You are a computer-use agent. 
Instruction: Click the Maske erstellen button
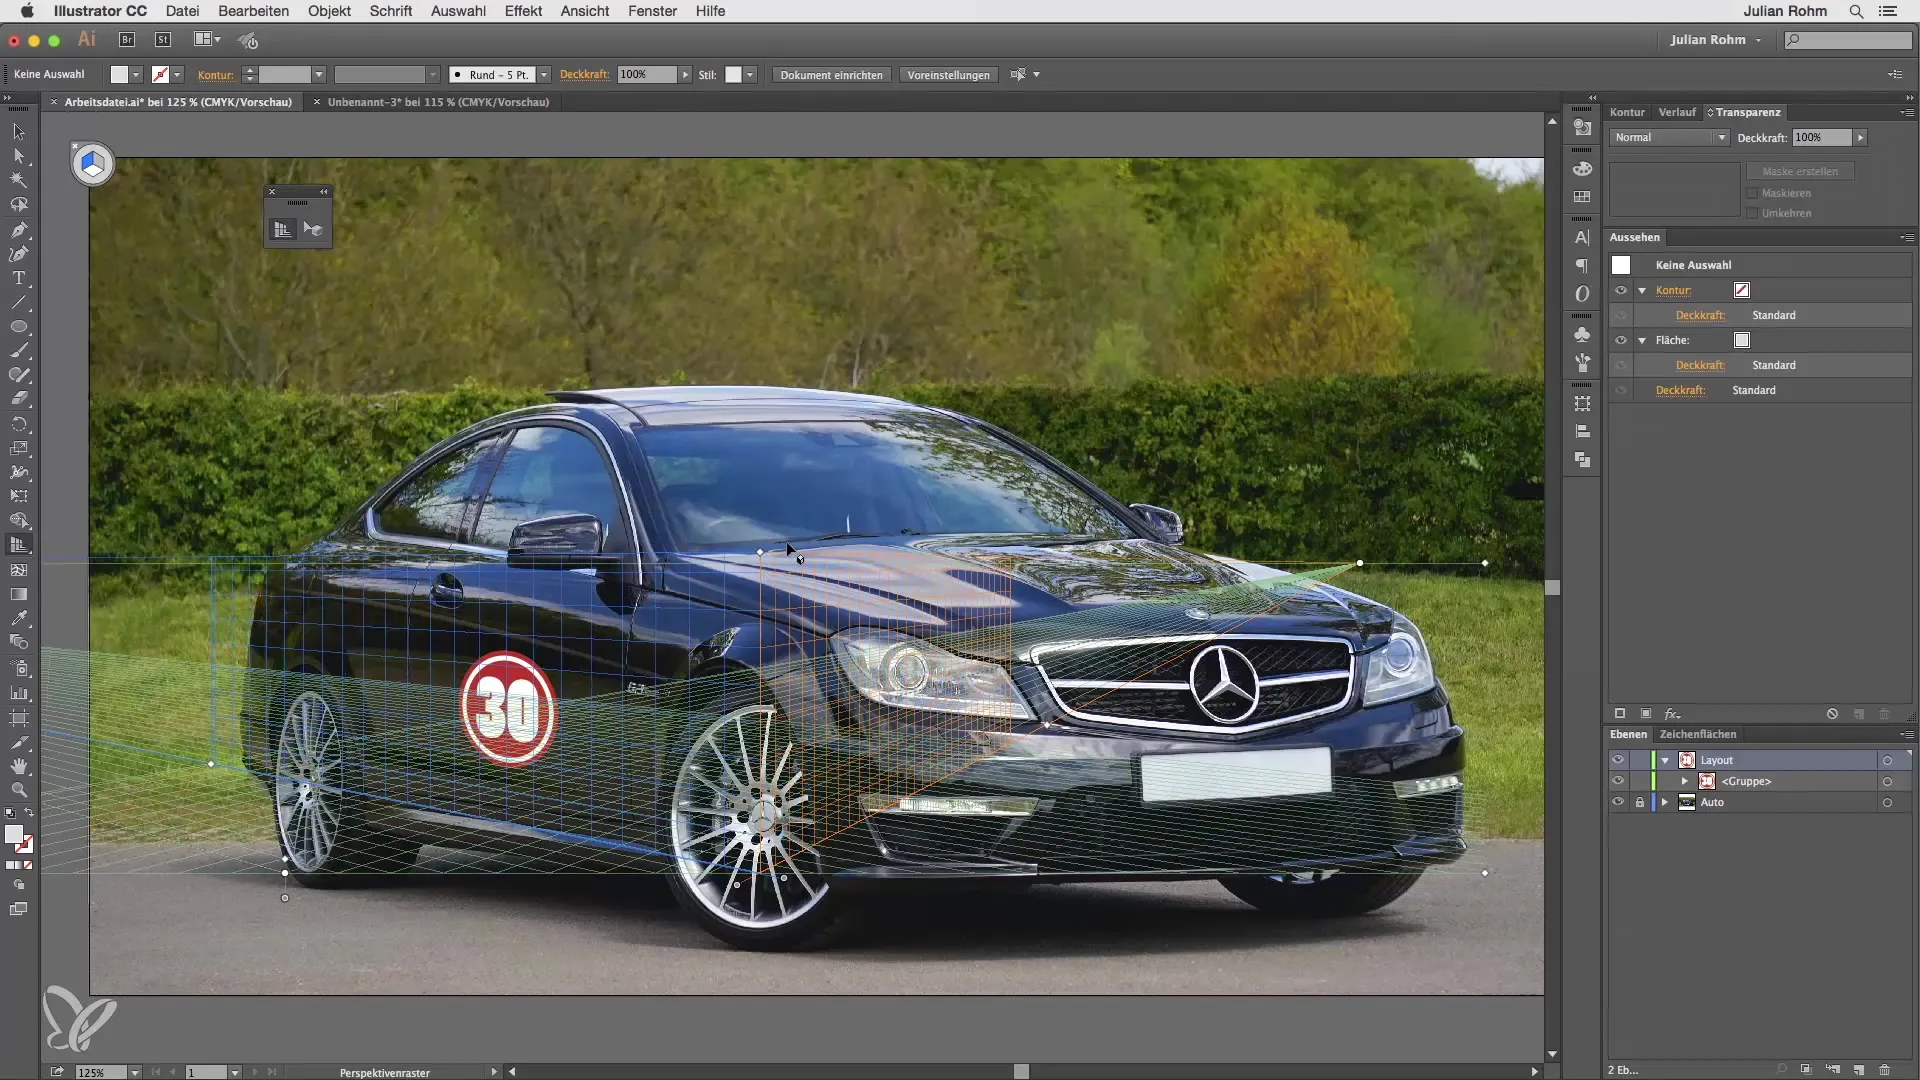(1800, 171)
